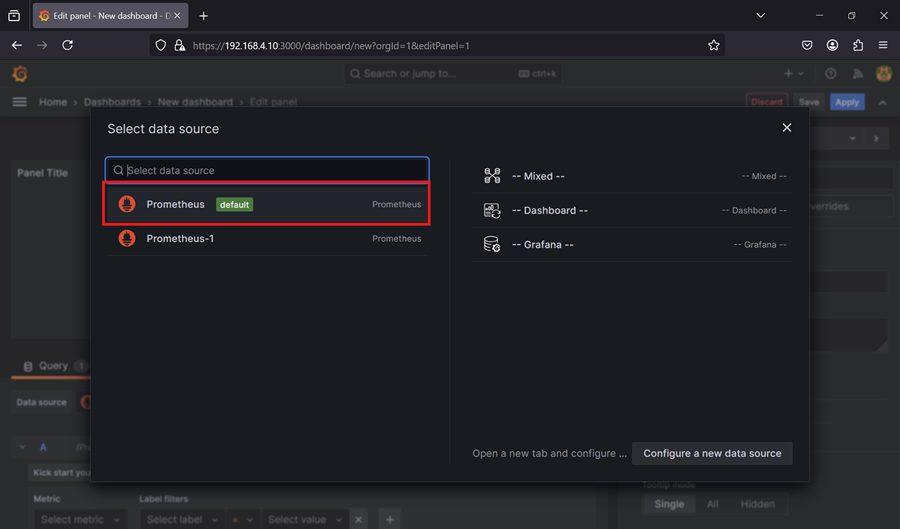Add a label filter with plus button
The width and height of the screenshot is (900, 529).
point(390,519)
